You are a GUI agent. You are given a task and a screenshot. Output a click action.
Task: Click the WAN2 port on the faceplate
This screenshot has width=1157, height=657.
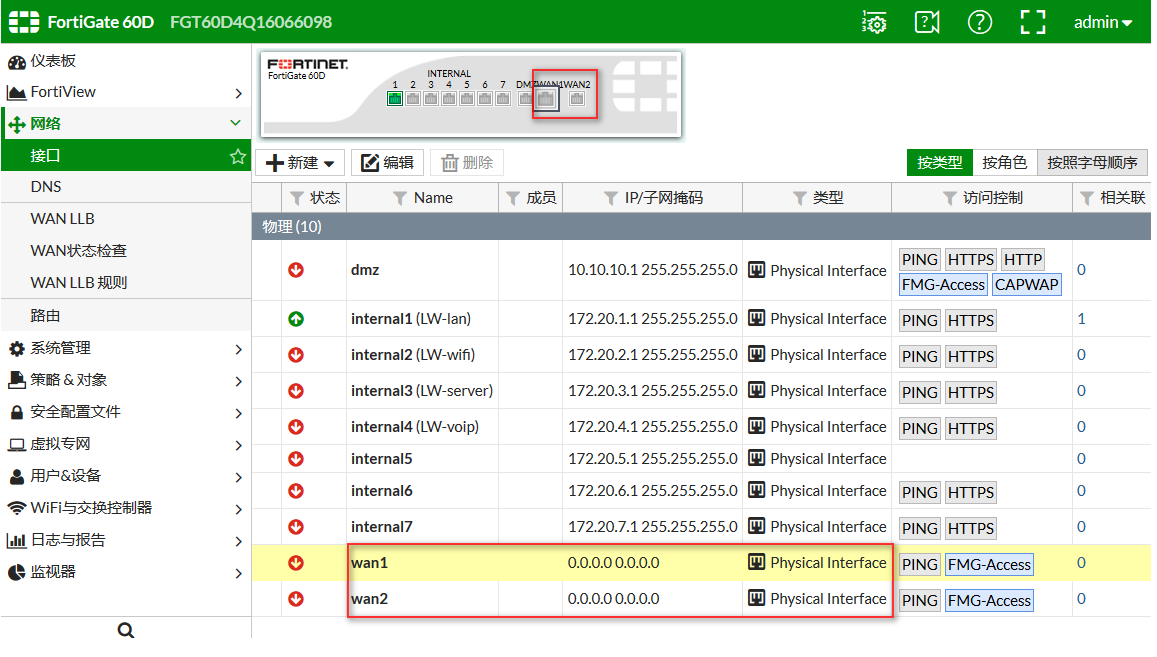(577, 98)
